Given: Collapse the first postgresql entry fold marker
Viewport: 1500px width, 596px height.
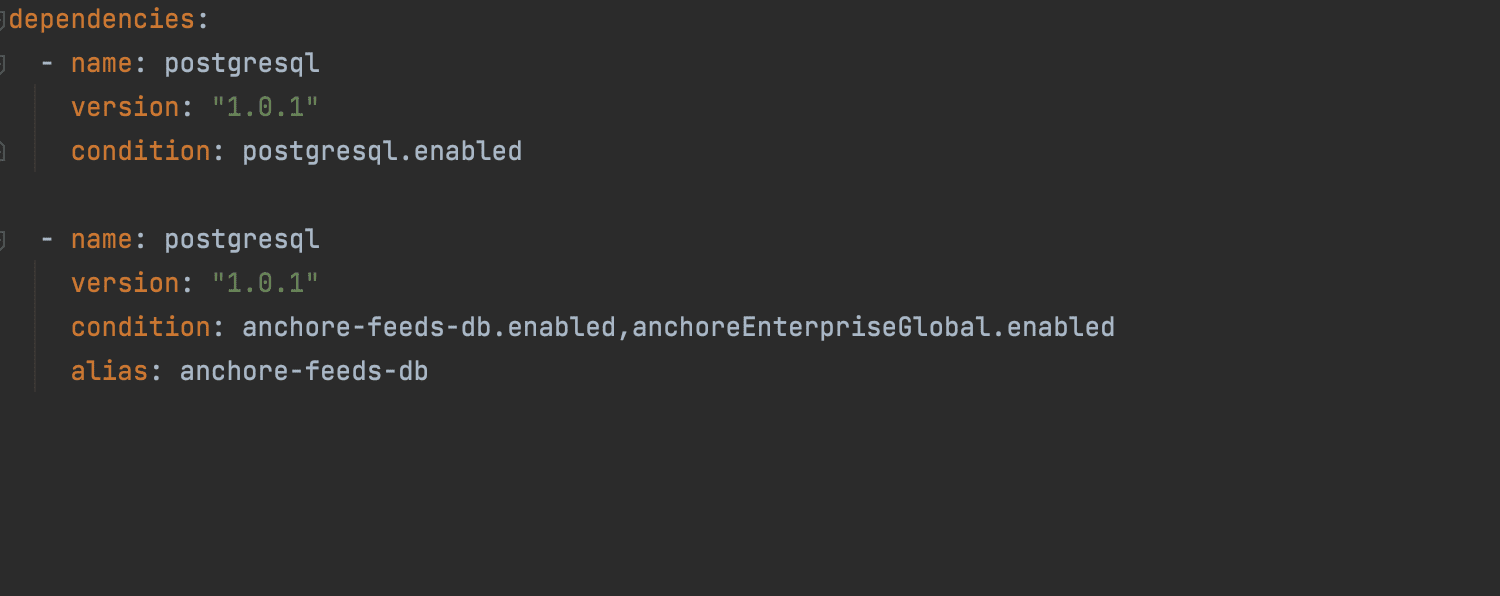Looking at the screenshot, I should 3,64.
